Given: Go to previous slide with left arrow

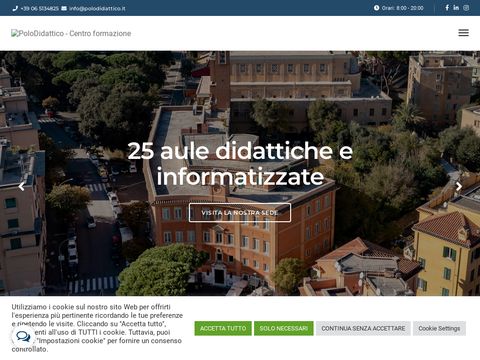Looking at the screenshot, I should click(x=22, y=186).
